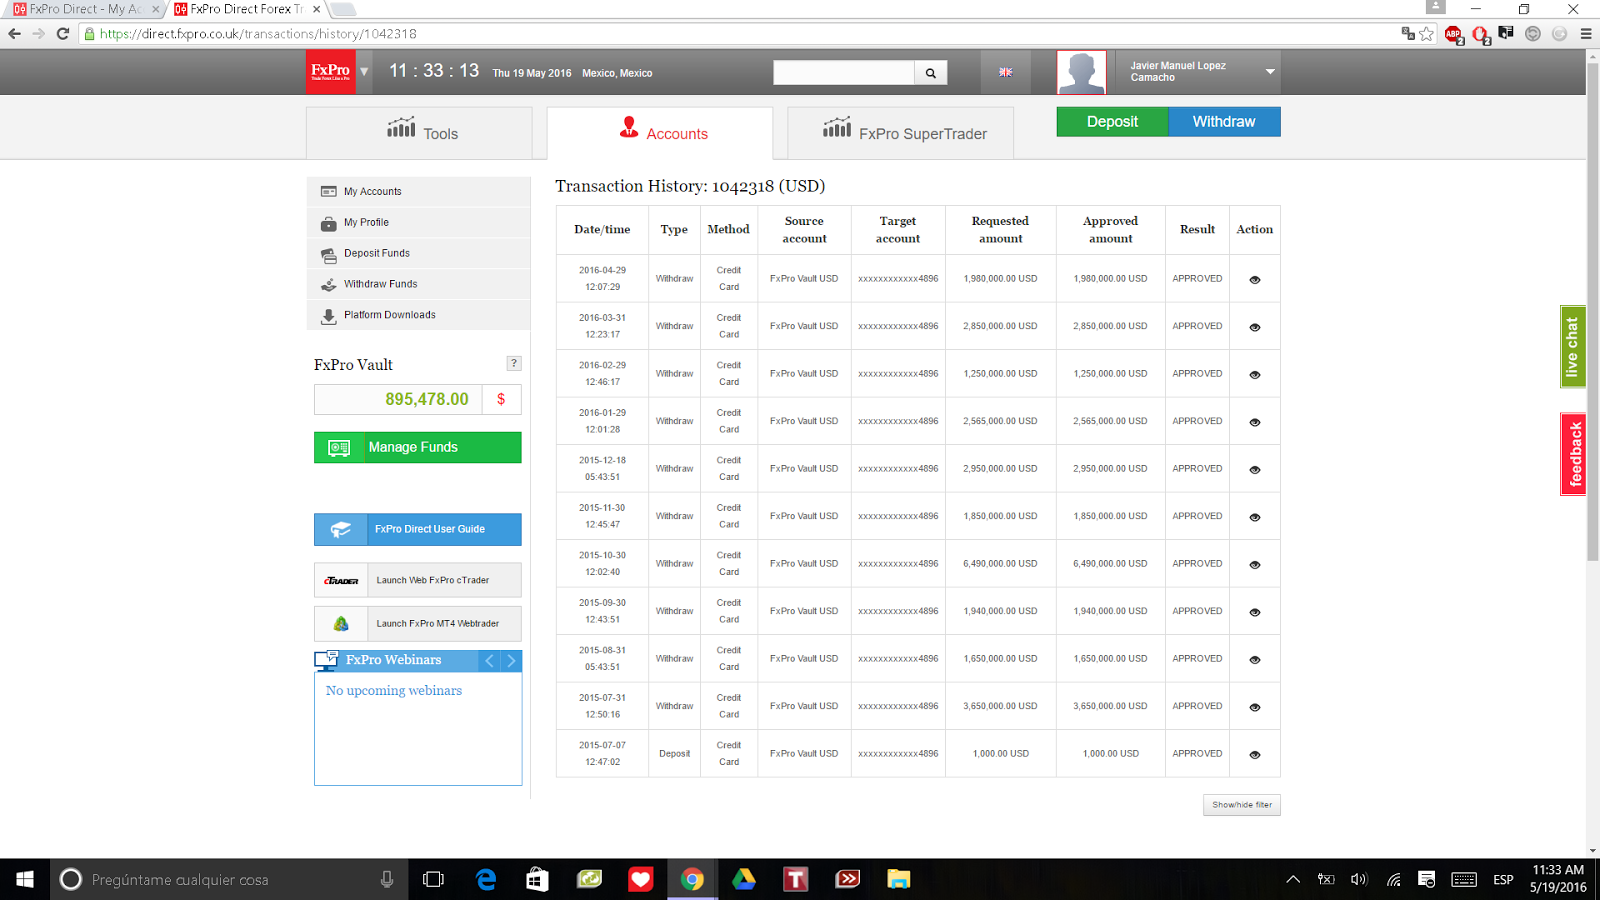
Task: View details of 2015-09-30 transaction eye icon
Action: tap(1255, 612)
